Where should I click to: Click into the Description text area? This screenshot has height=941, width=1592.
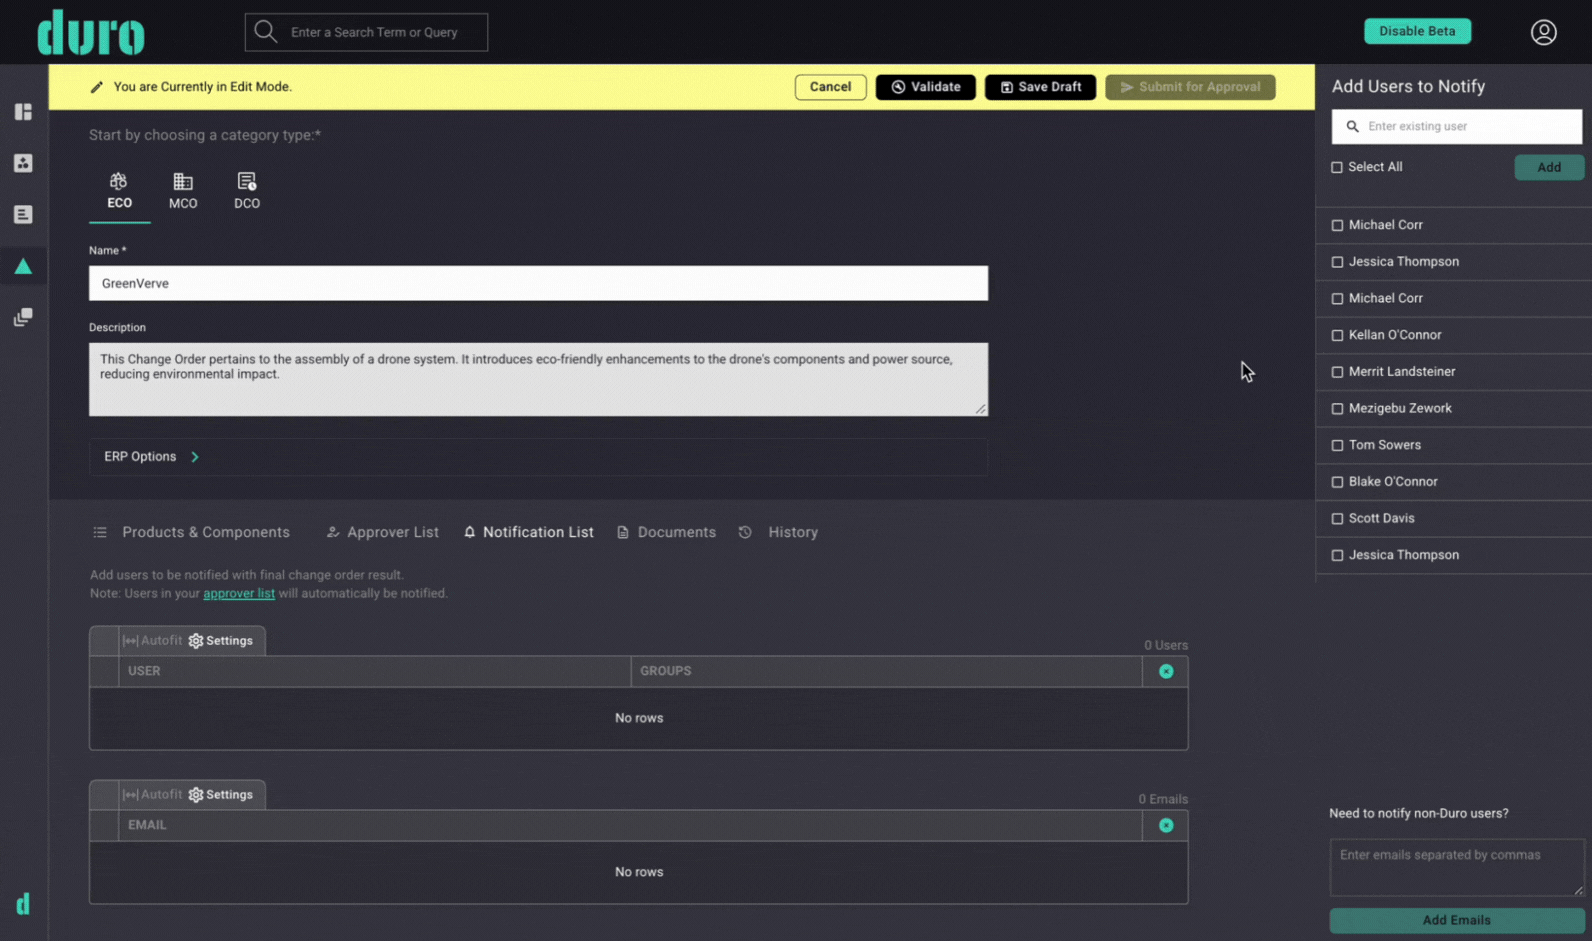click(x=538, y=380)
